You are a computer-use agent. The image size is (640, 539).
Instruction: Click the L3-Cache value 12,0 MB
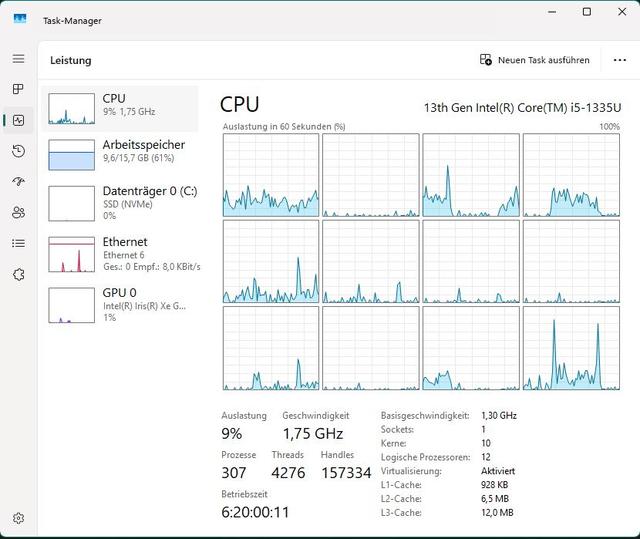tap(497, 512)
